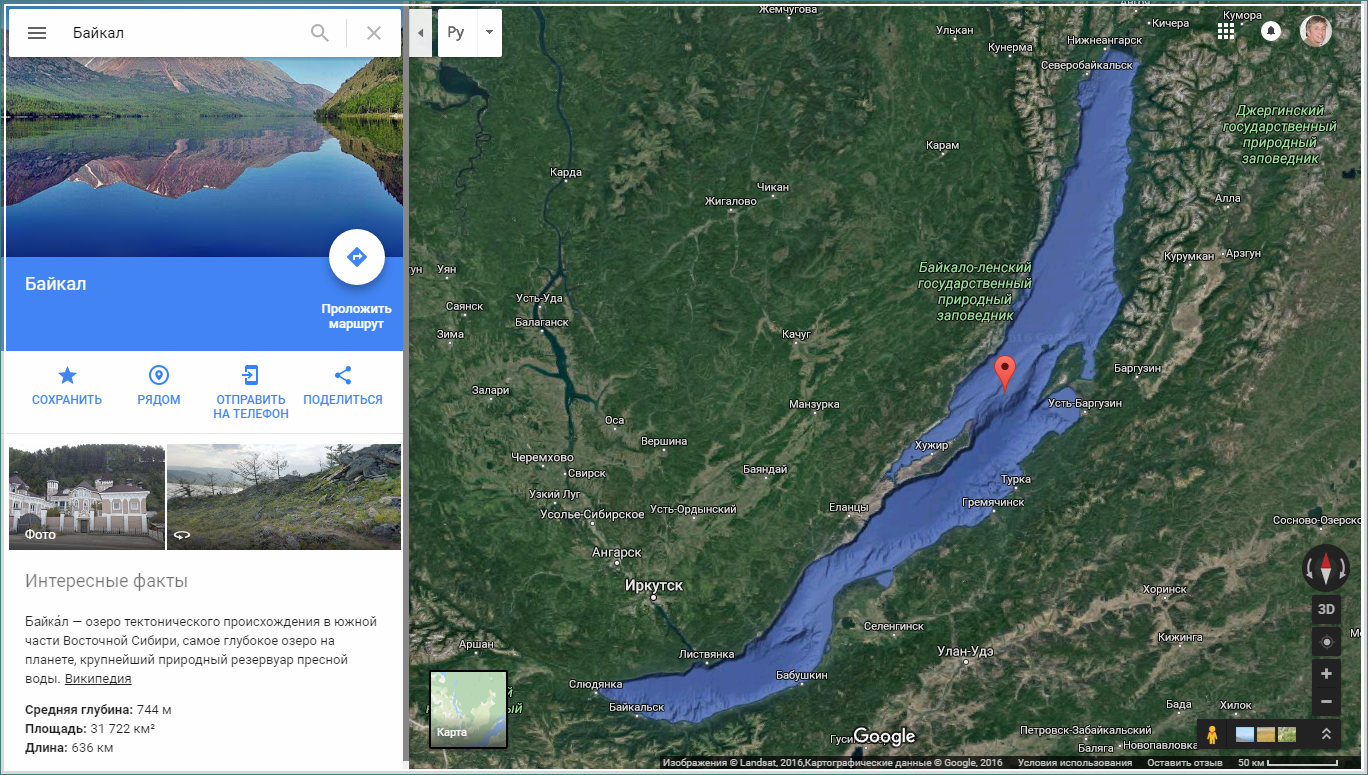Image resolution: width=1368 pixels, height=775 pixels.
Task: Open the hamburger main menu
Action: coord(37,33)
